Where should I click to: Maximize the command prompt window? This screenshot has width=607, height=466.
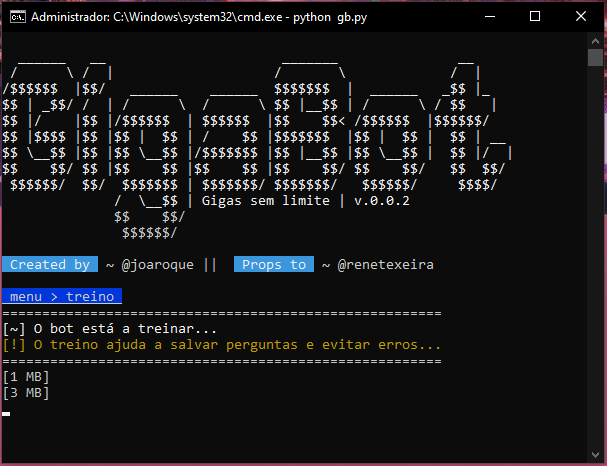(534, 16)
